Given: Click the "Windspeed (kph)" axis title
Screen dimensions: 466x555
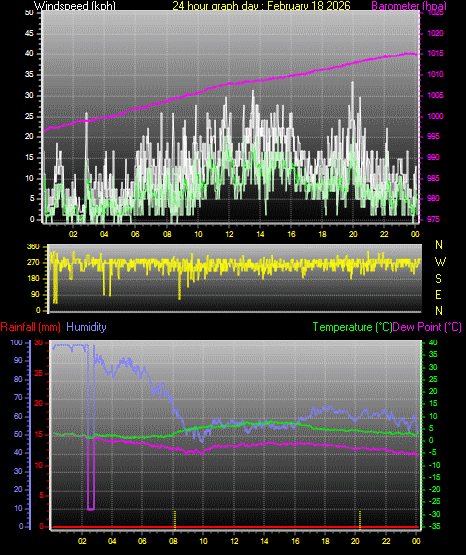Looking at the screenshot, I should [x=75, y=6].
